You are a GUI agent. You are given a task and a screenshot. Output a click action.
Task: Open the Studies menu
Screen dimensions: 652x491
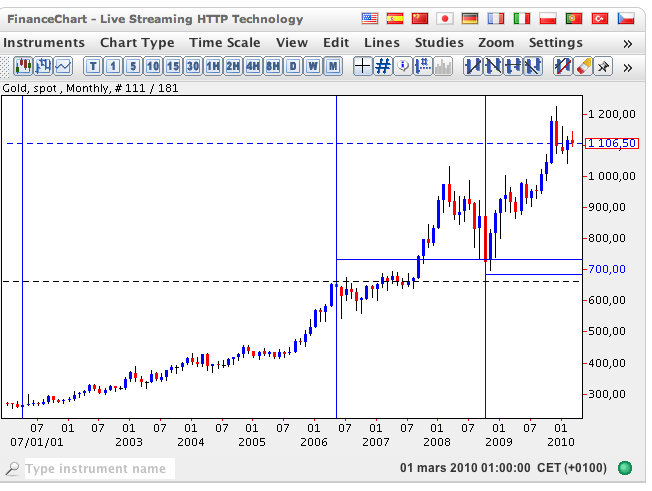(439, 43)
